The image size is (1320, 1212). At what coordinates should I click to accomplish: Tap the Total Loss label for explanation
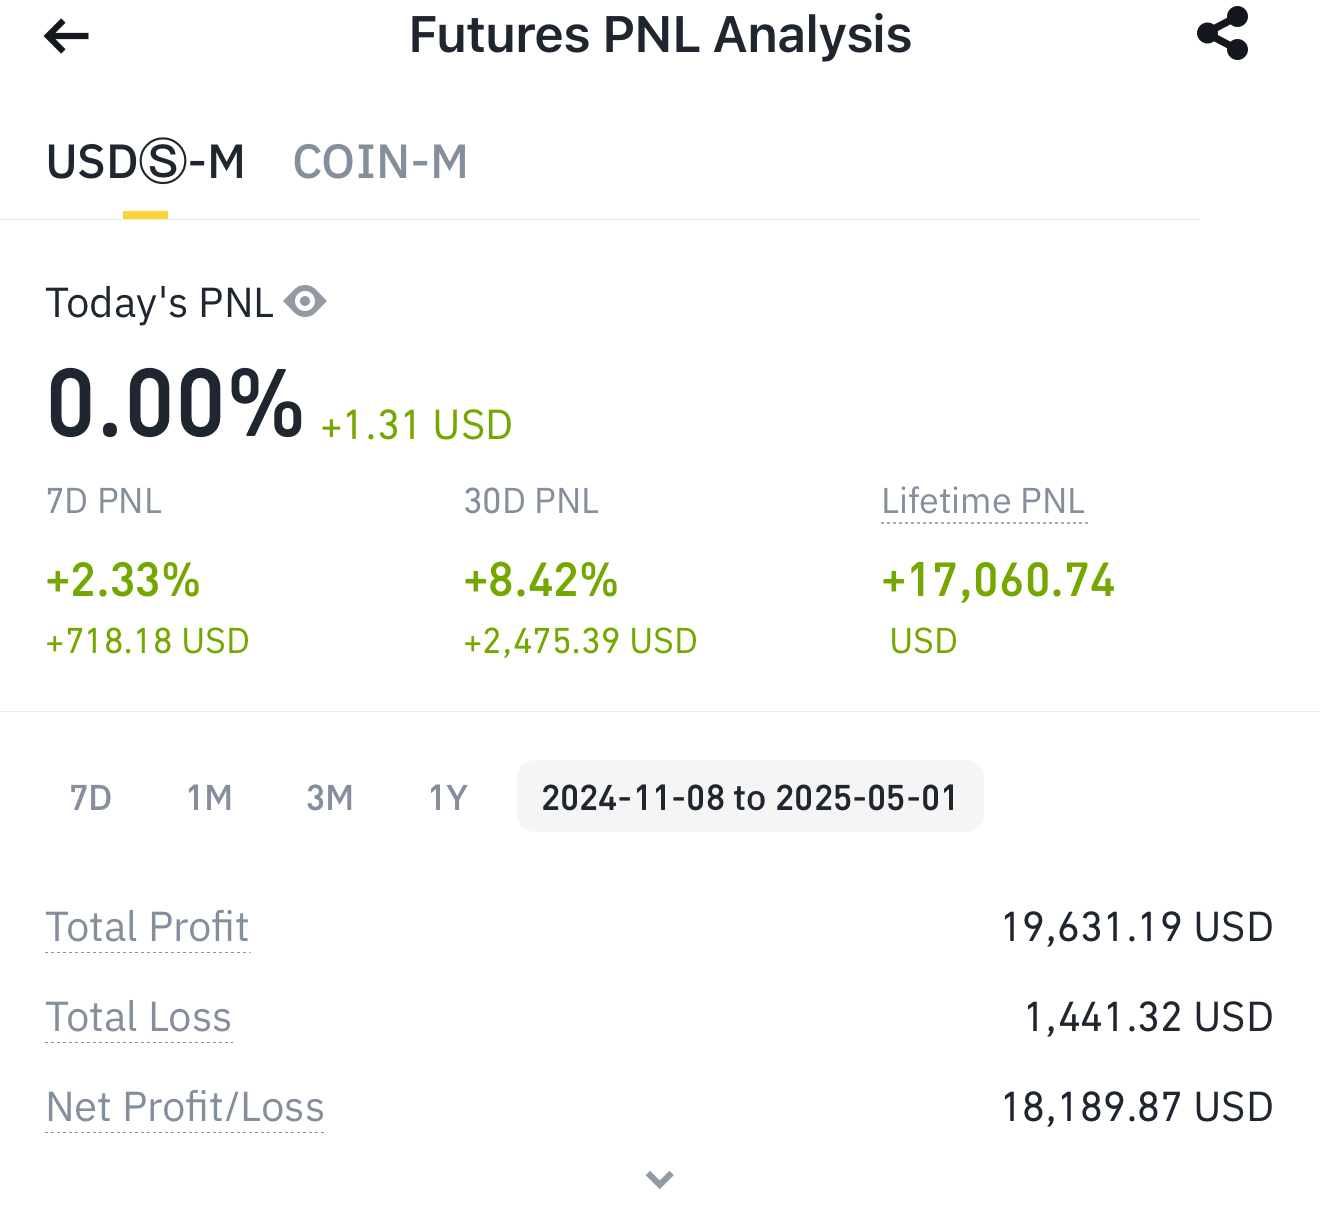pos(139,1017)
